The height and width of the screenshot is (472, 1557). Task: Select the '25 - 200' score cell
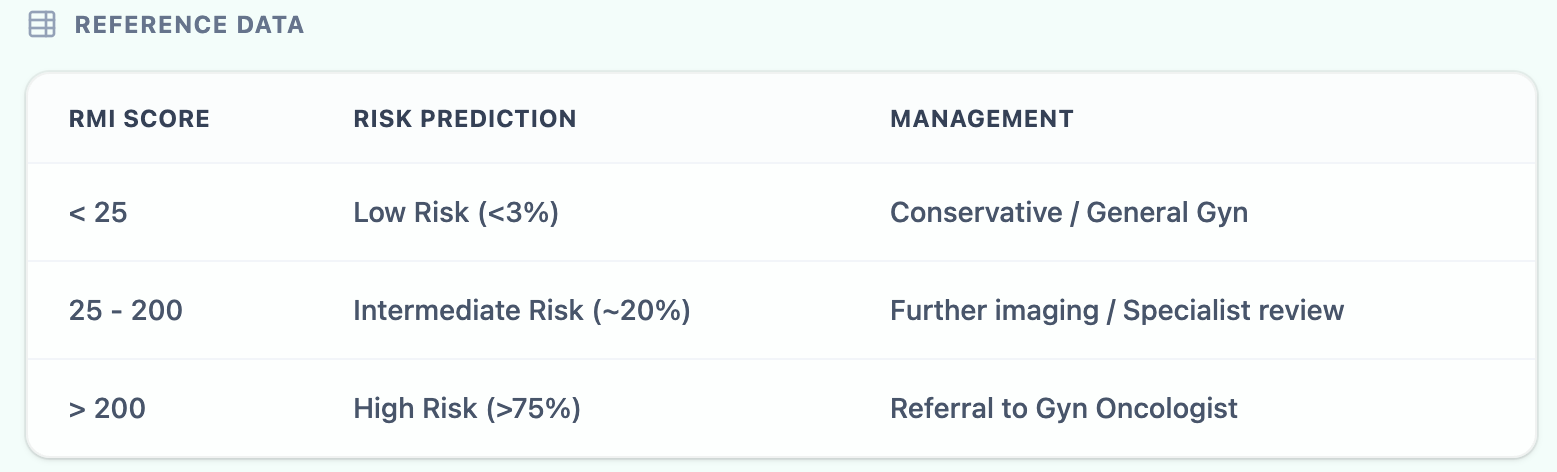[125, 311]
